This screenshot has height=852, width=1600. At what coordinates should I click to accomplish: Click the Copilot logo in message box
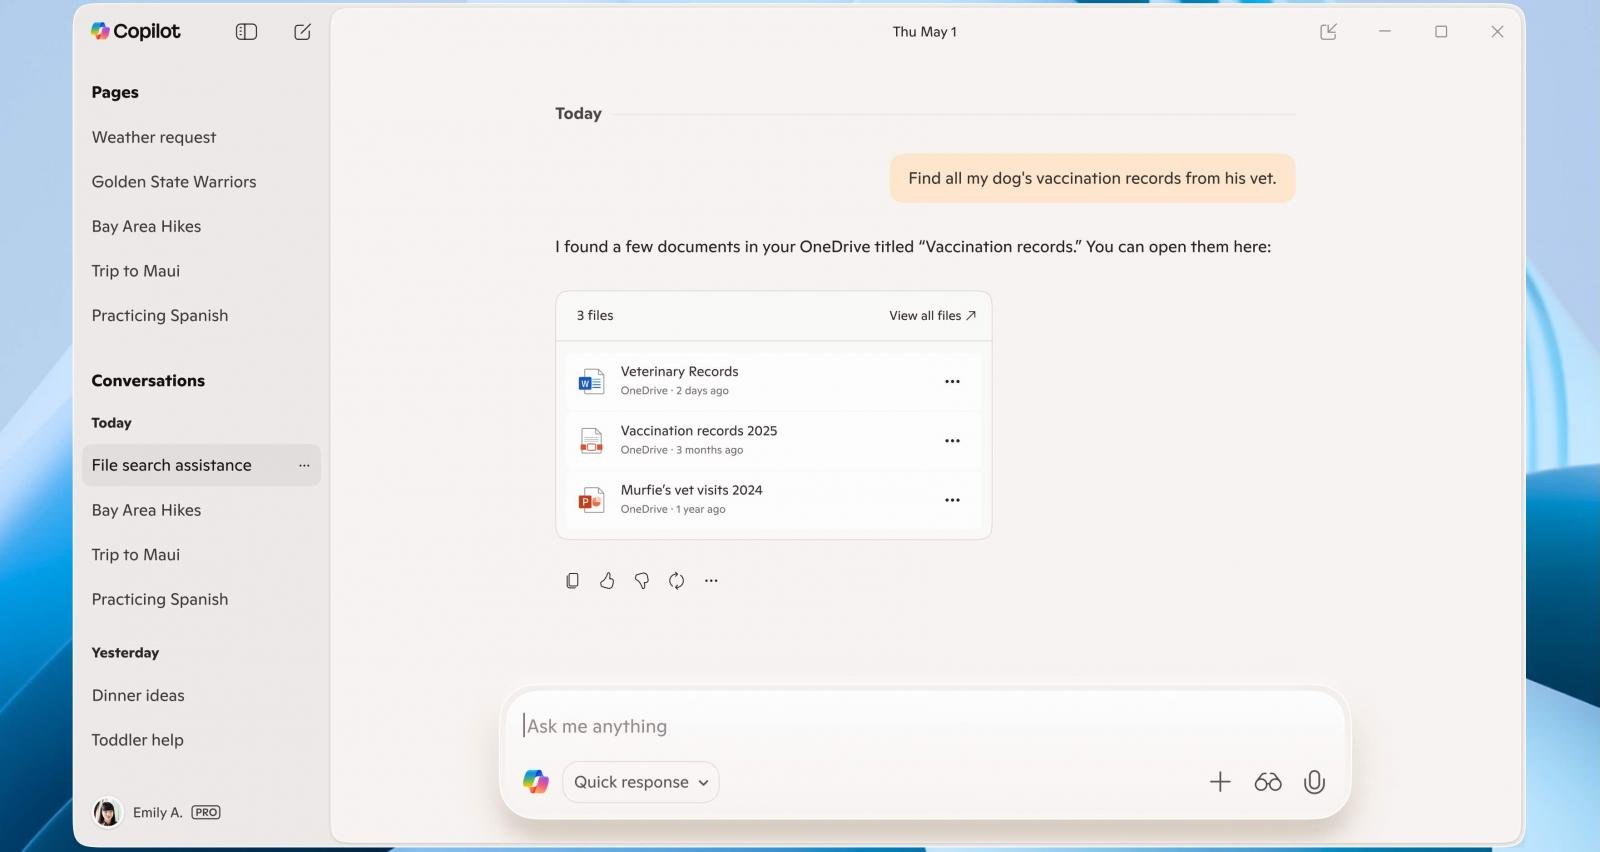[536, 782]
